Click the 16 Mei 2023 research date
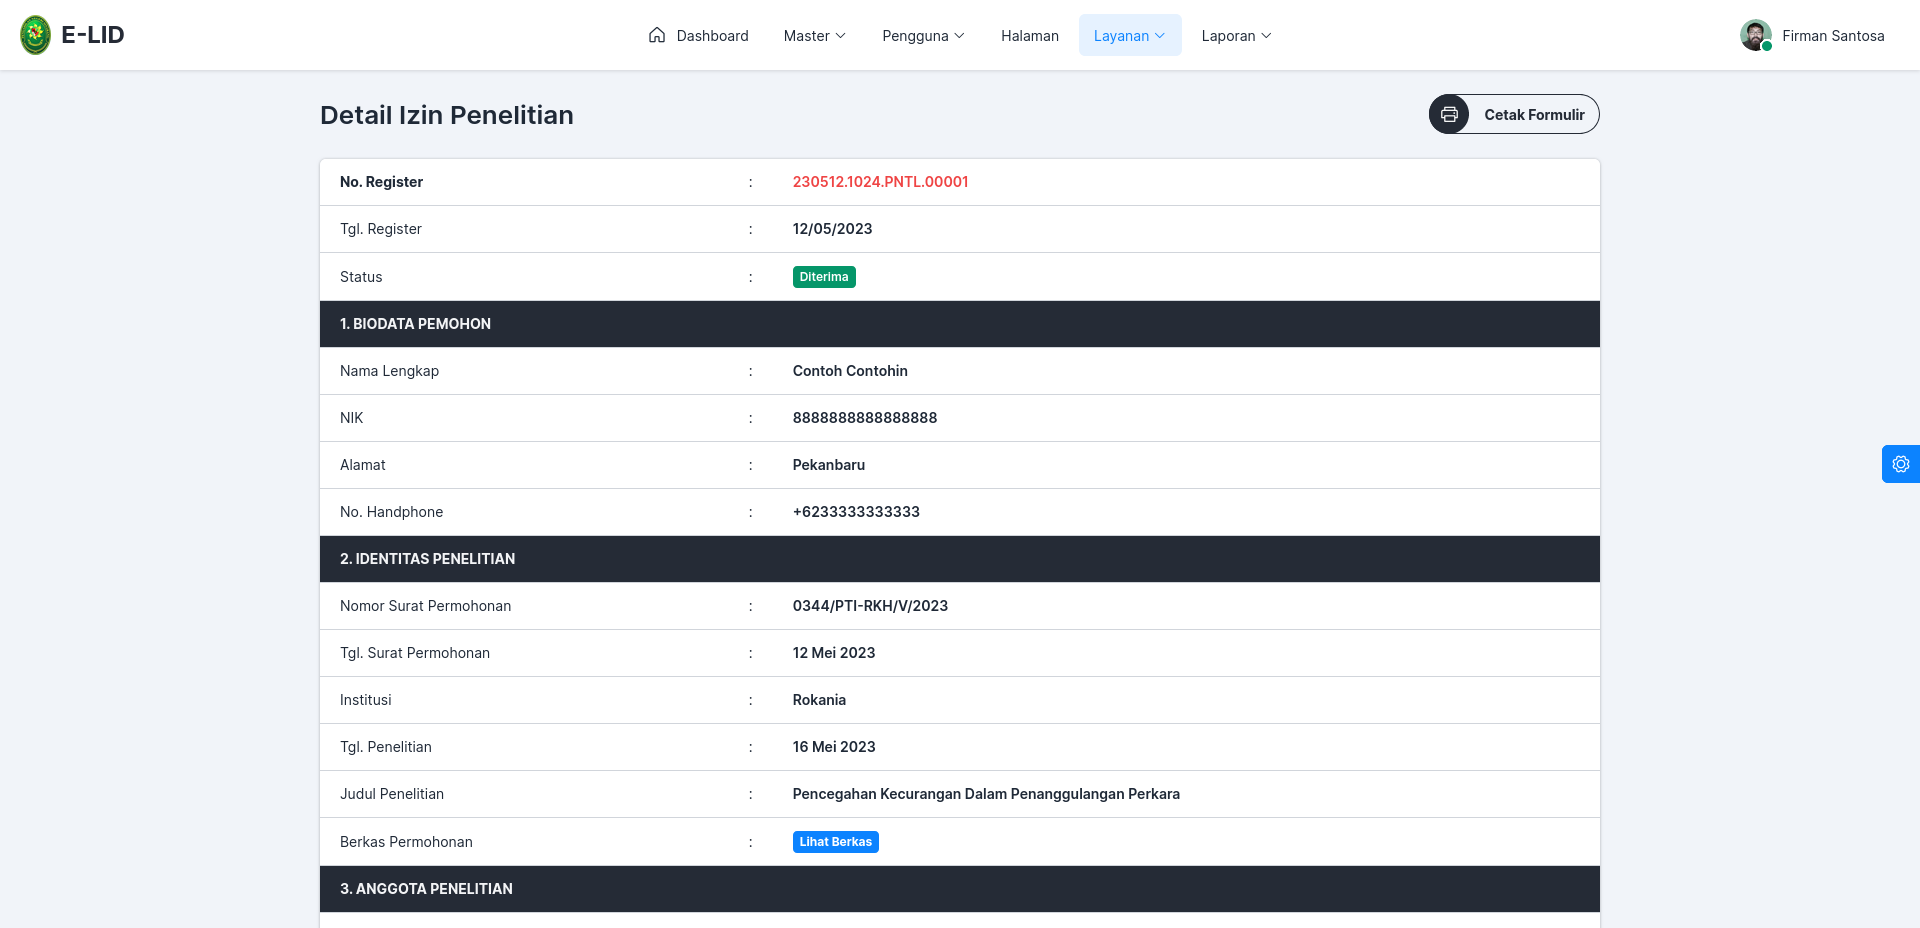1920x928 pixels. 834,747
